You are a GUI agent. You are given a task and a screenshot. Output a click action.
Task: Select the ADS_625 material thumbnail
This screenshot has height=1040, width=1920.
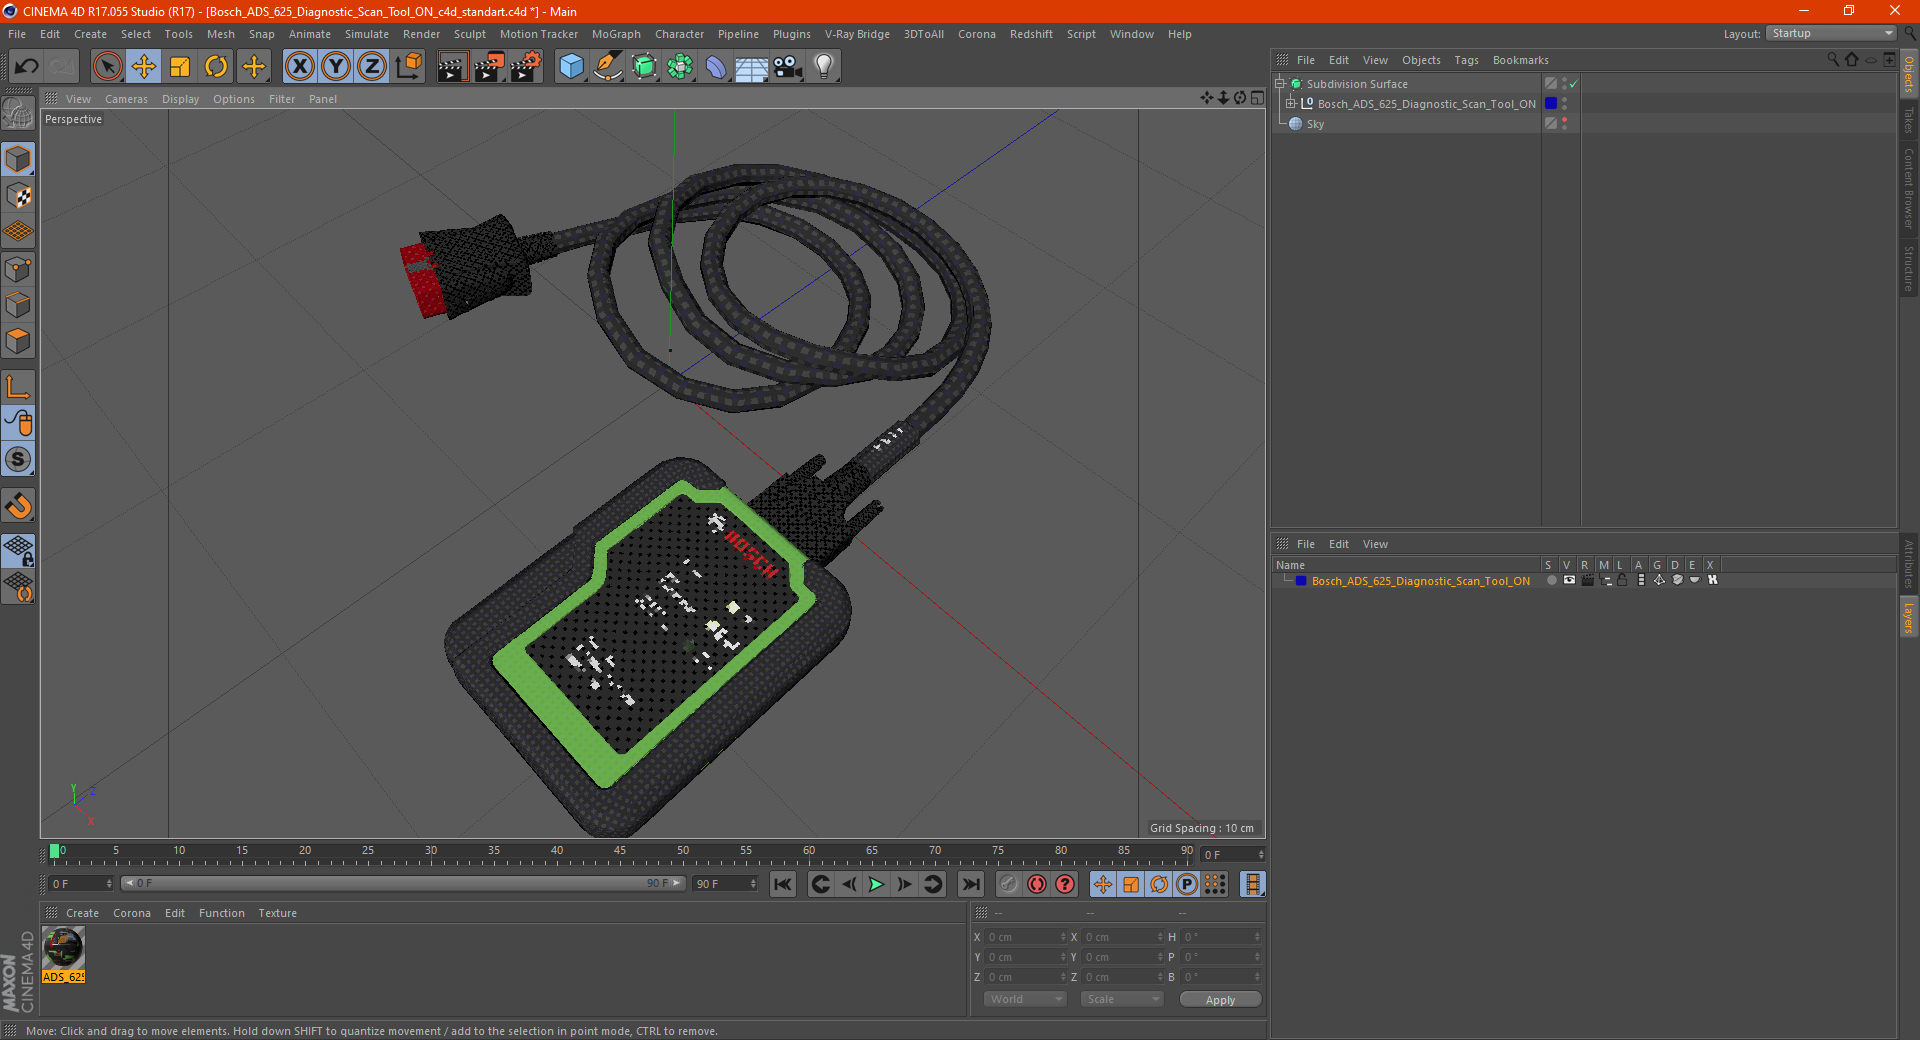tap(63, 948)
